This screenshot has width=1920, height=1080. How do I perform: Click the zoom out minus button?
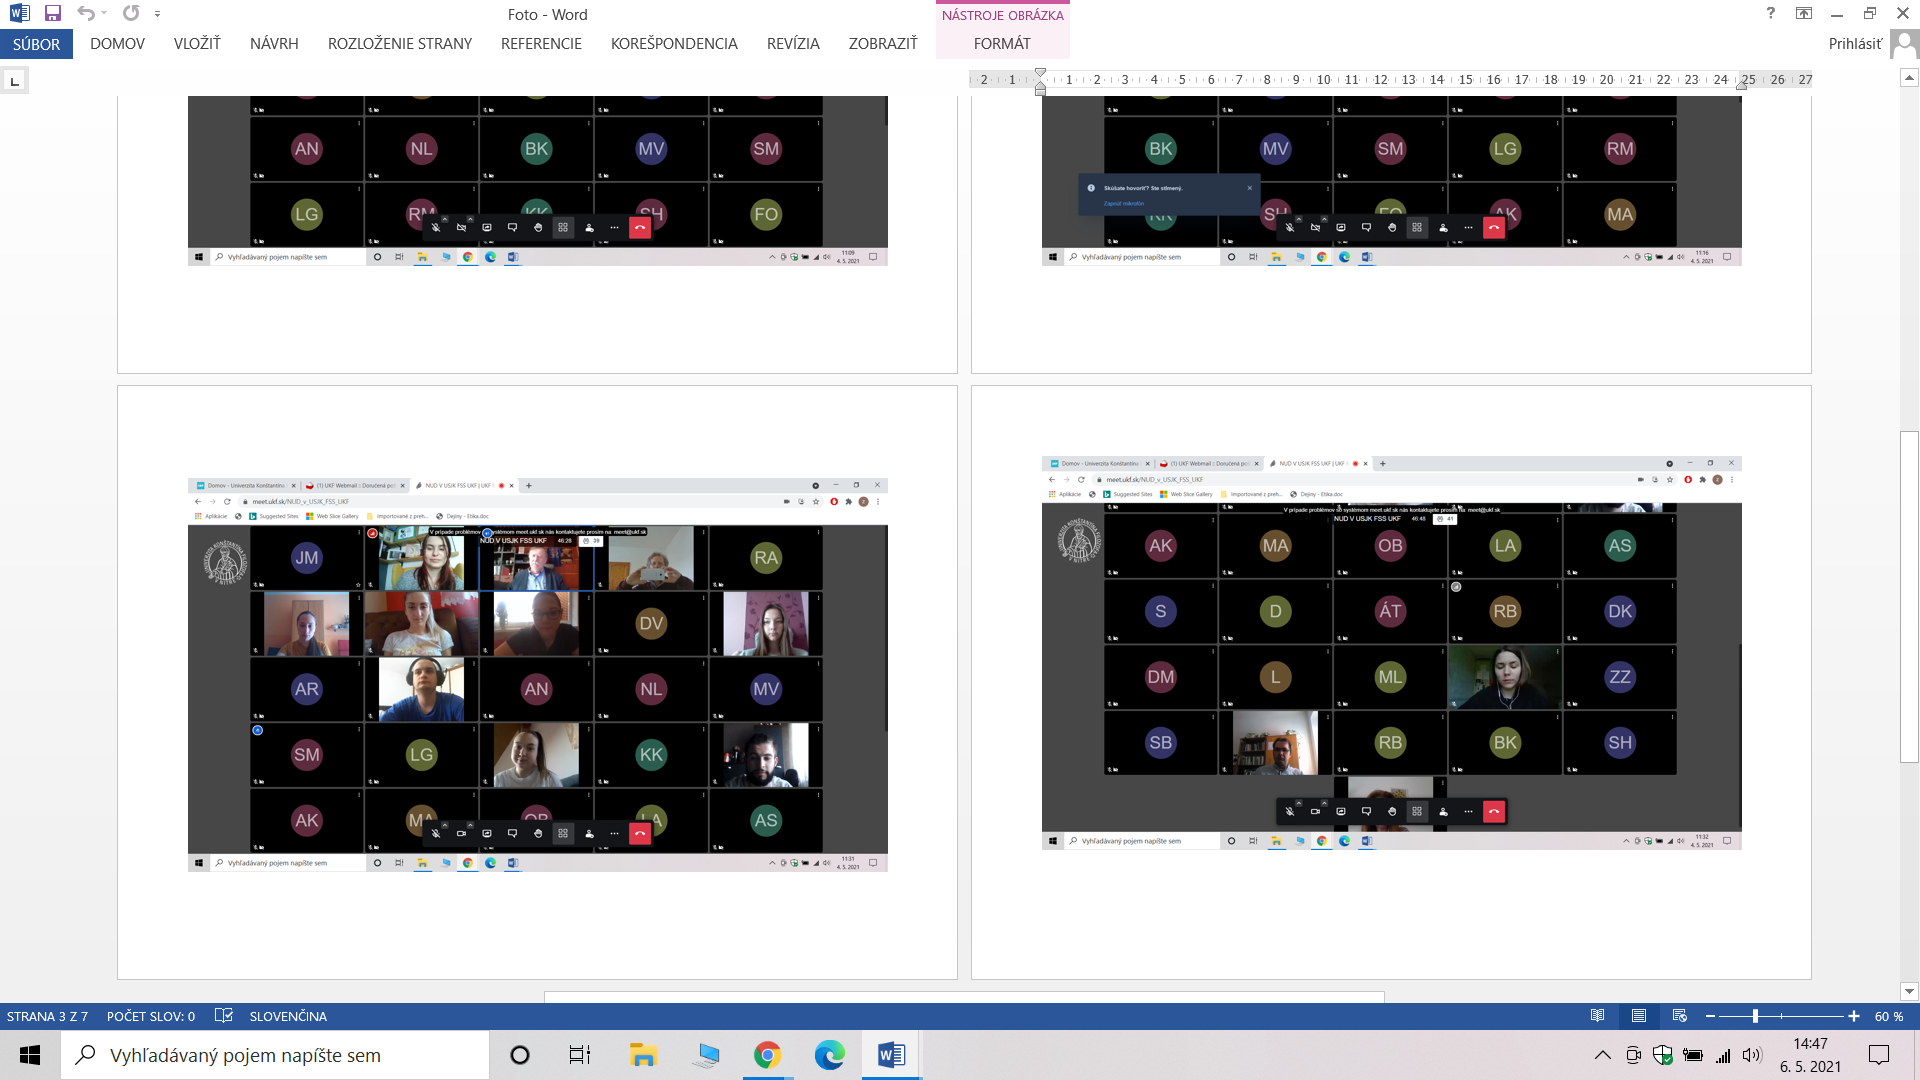tap(1710, 1016)
